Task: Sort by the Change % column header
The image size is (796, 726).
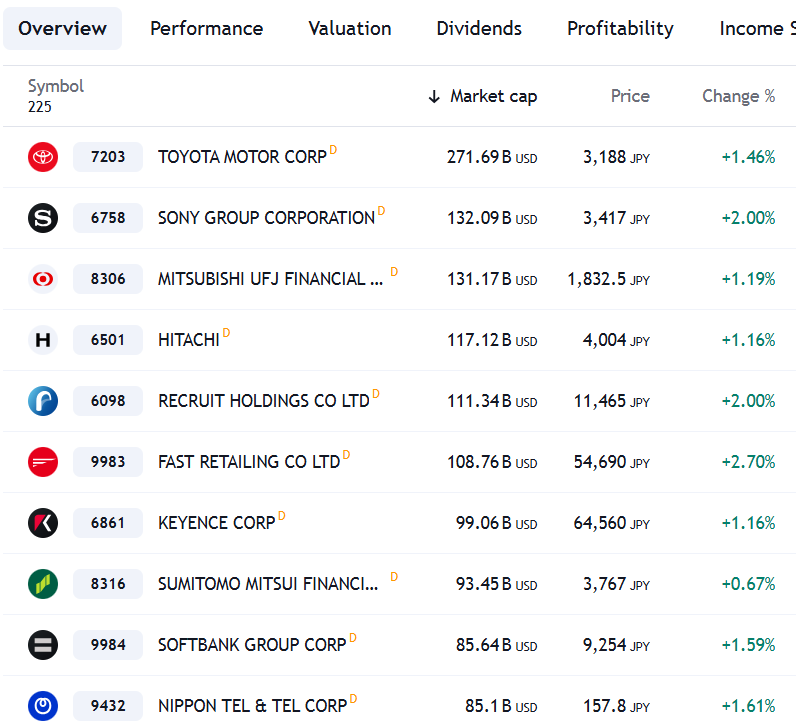Action: coord(738,96)
